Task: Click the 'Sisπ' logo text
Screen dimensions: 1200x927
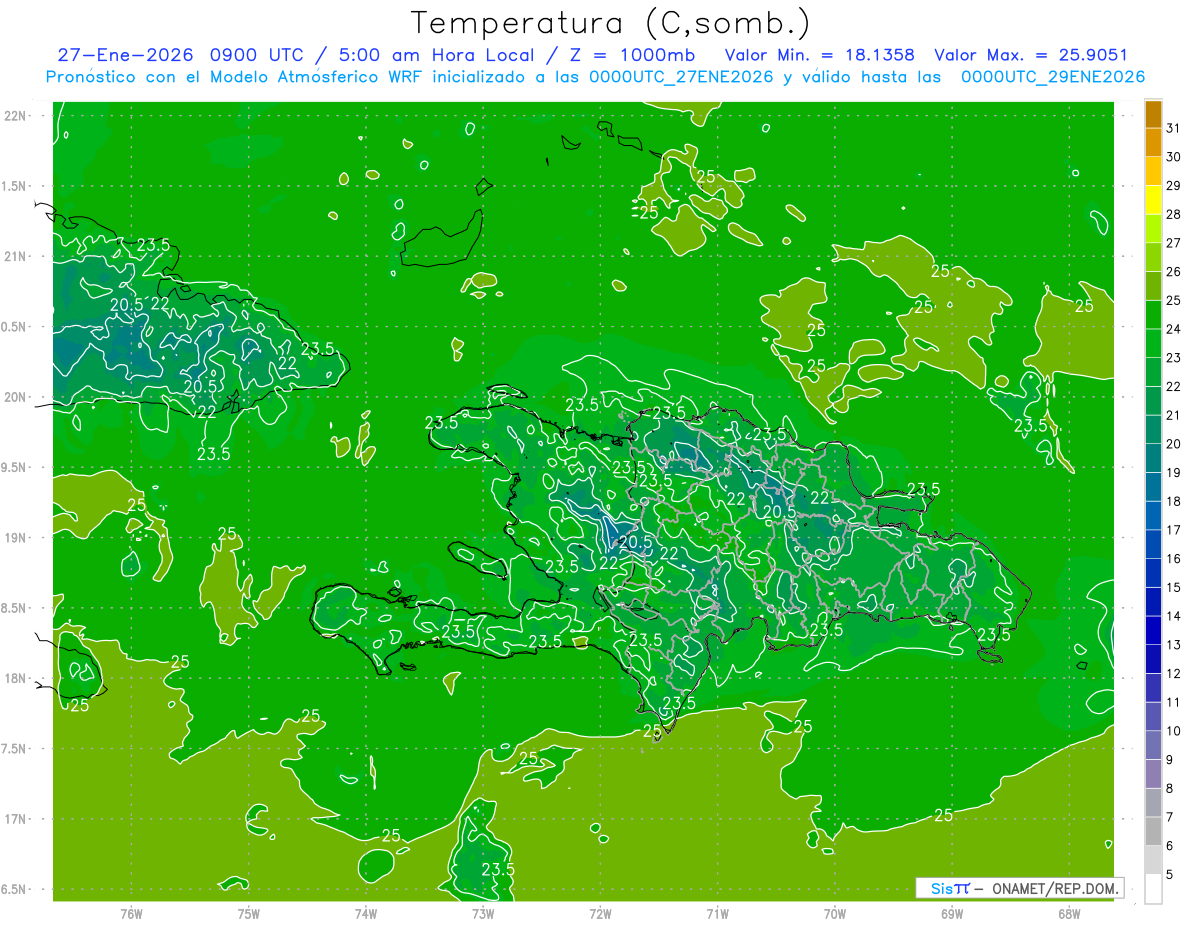Action: [950, 888]
